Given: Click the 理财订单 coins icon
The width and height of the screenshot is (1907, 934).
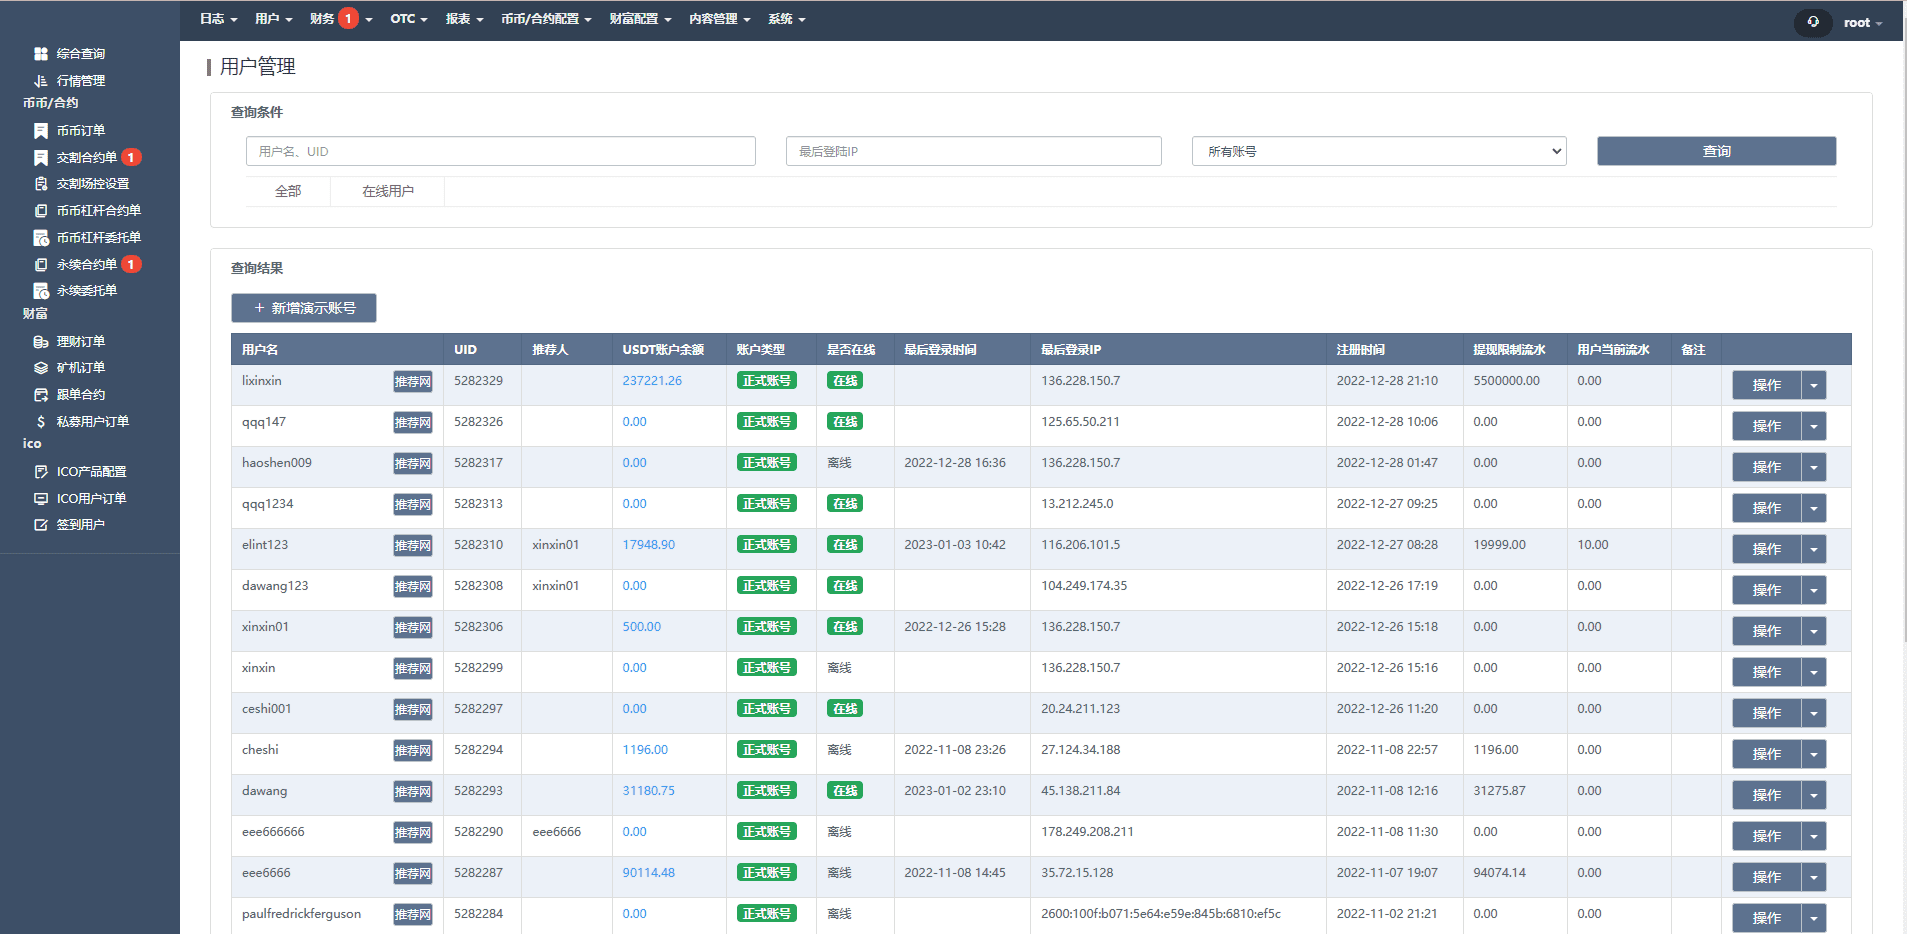Looking at the screenshot, I should tap(41, 342).
